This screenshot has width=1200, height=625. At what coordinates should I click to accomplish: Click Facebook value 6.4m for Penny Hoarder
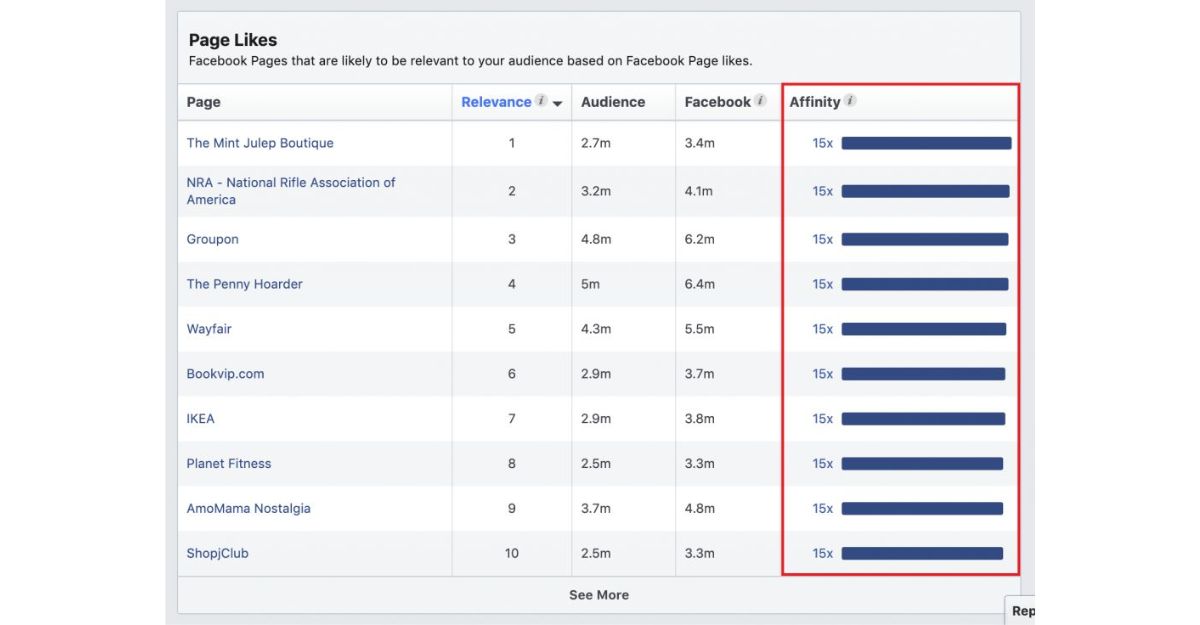(x=699, y=284)
